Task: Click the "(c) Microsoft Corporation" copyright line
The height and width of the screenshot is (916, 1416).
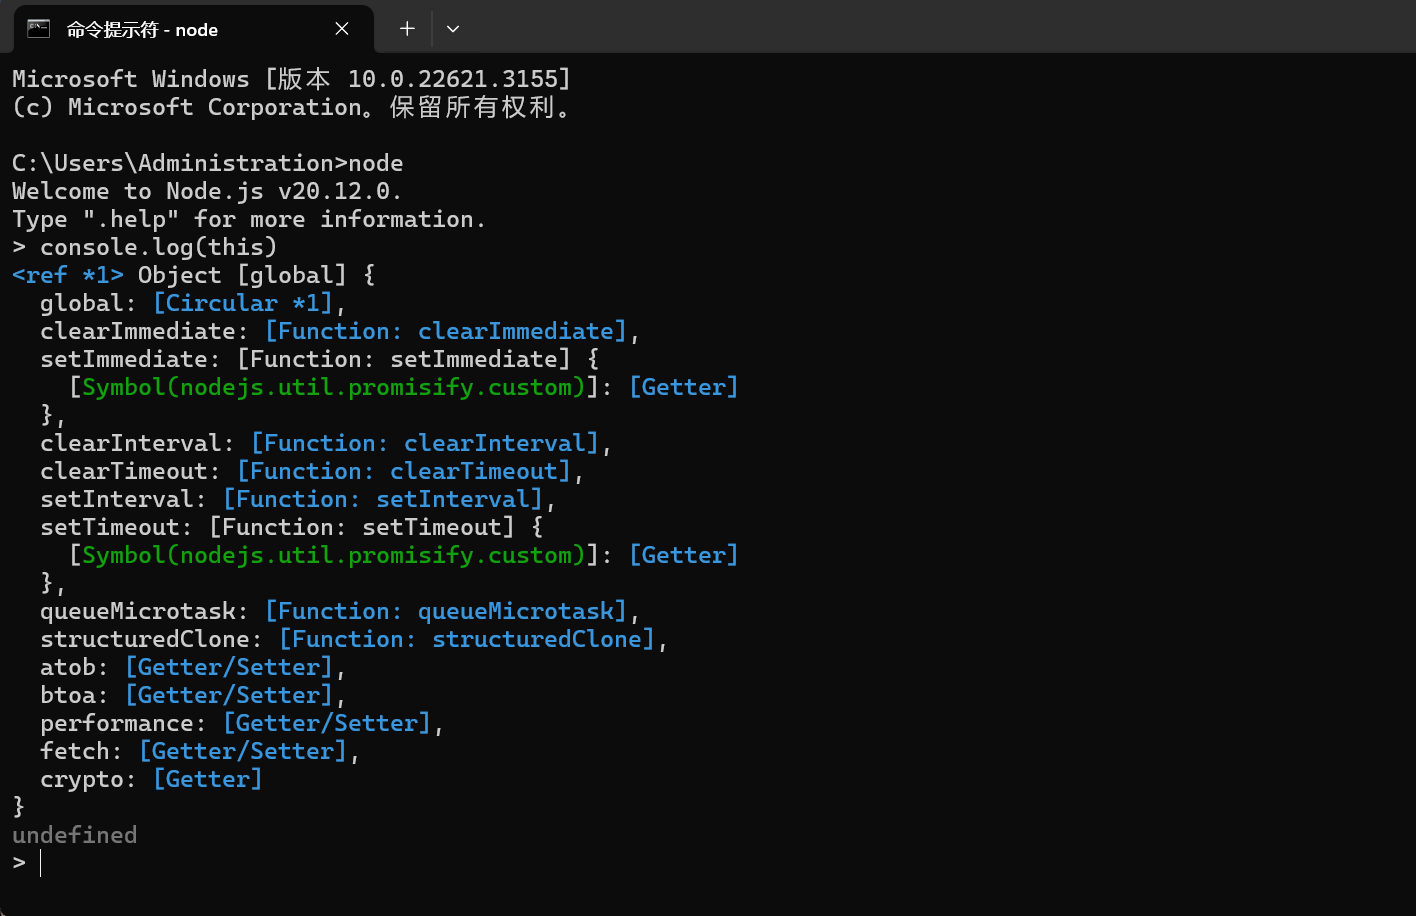Action: point(292,107)
